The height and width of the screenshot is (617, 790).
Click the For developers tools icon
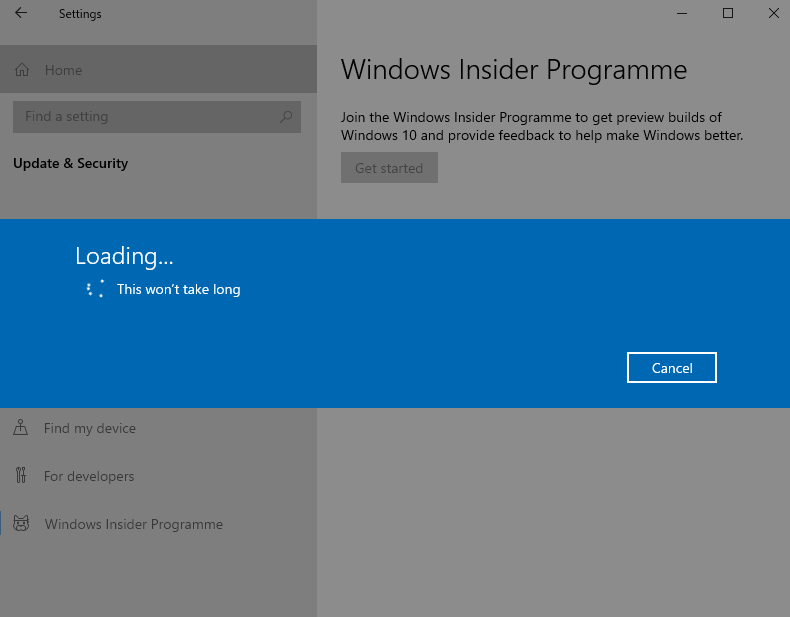point(21,475)
